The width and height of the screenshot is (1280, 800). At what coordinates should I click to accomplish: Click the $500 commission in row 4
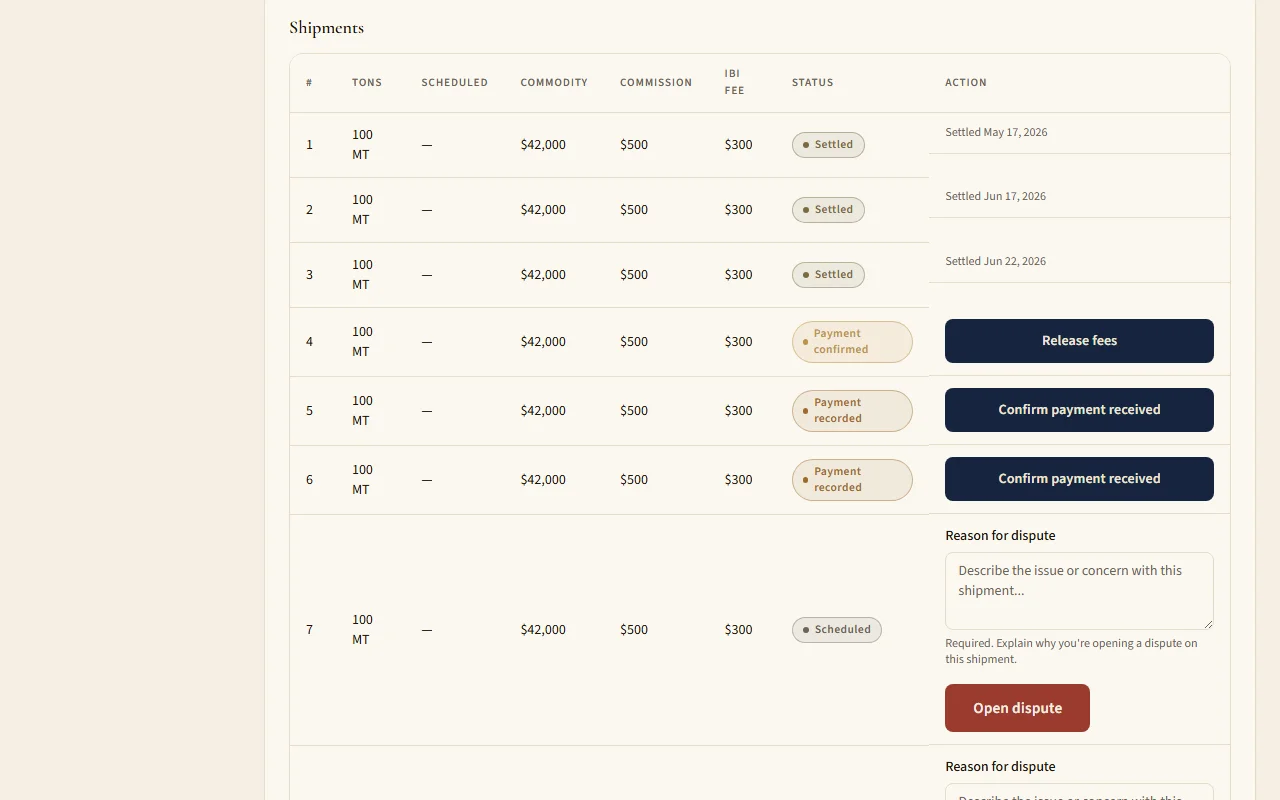pos(634,342)
